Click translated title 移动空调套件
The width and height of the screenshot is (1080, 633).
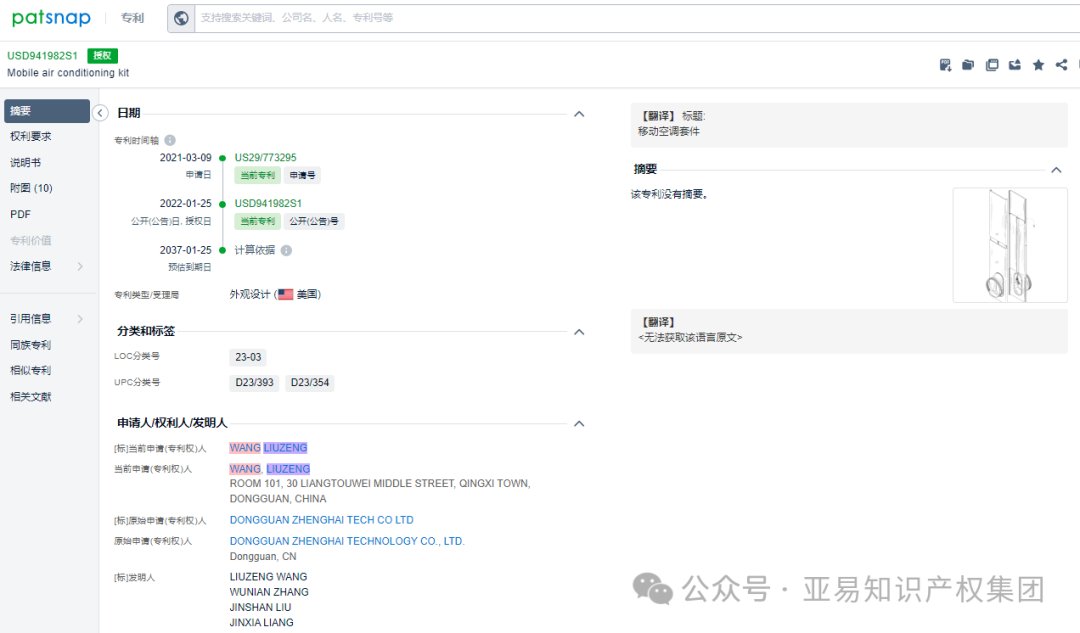(668, 132)
